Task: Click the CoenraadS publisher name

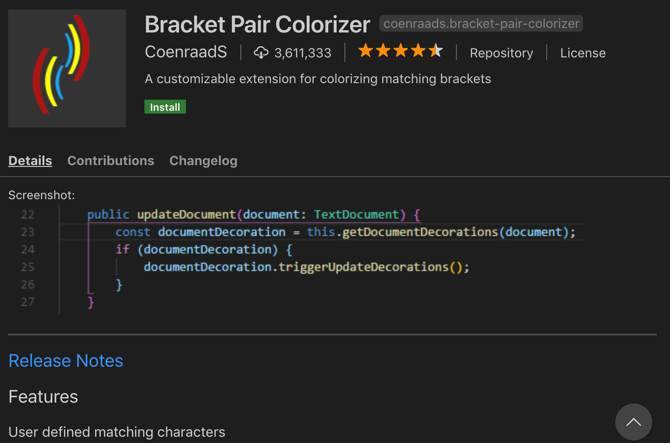Action: pos(185,52)
